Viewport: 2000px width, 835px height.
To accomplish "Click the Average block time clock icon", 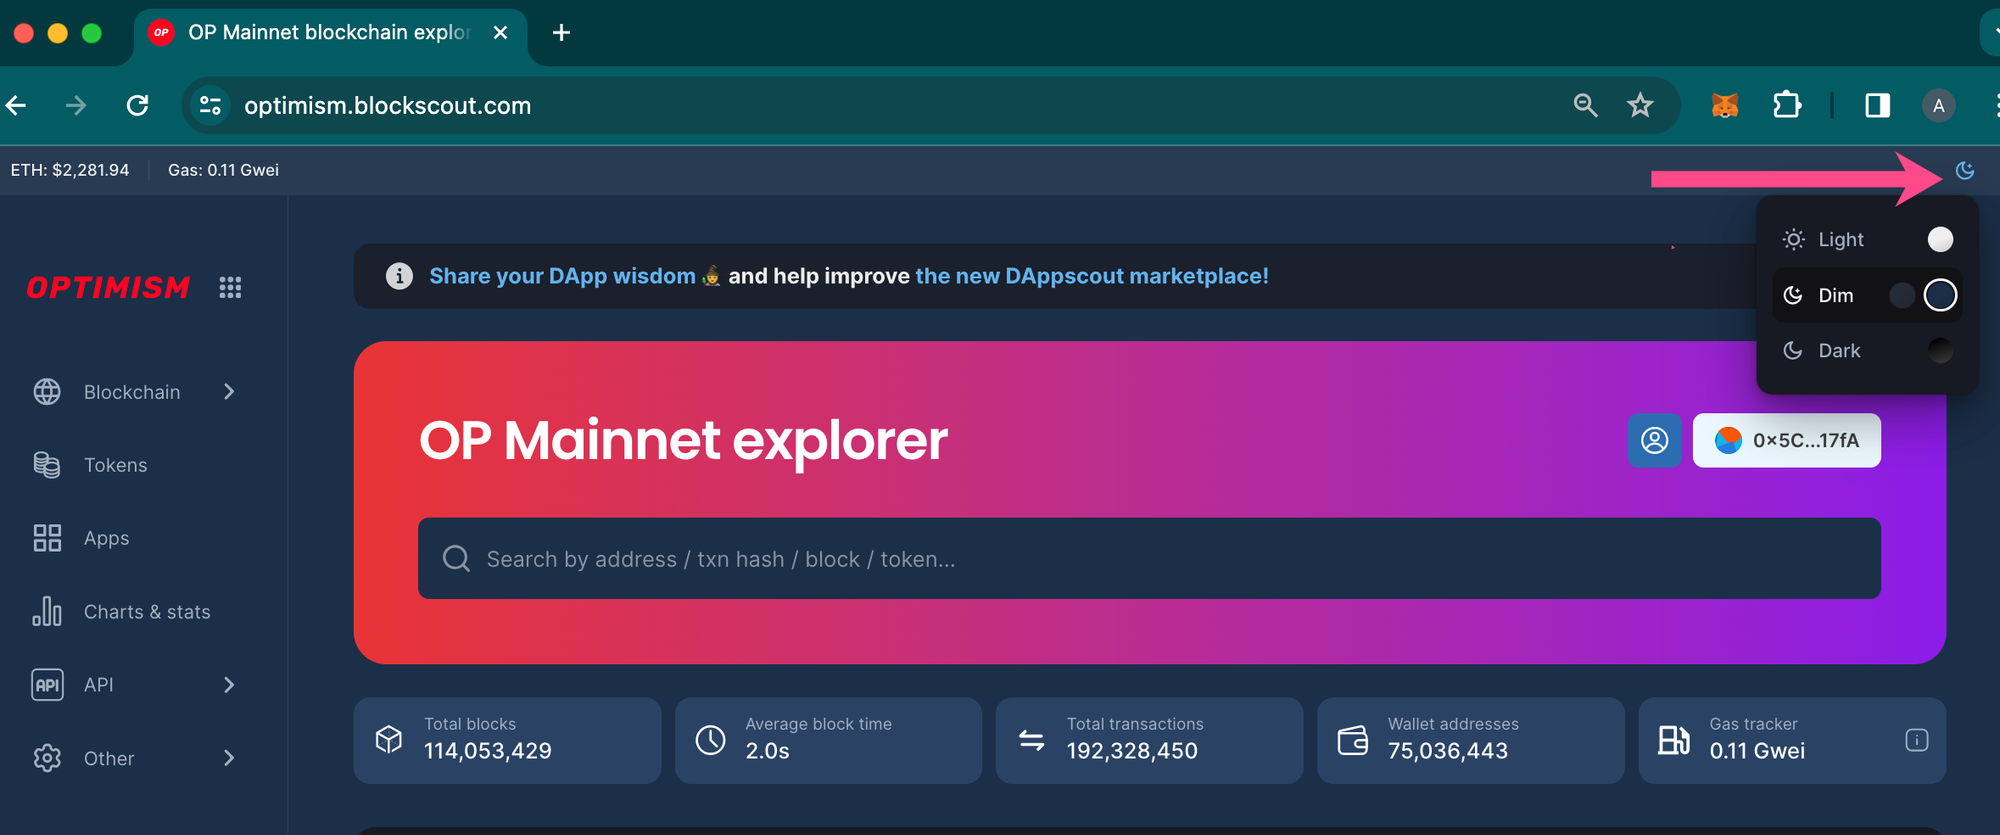I will coord(711,740).
